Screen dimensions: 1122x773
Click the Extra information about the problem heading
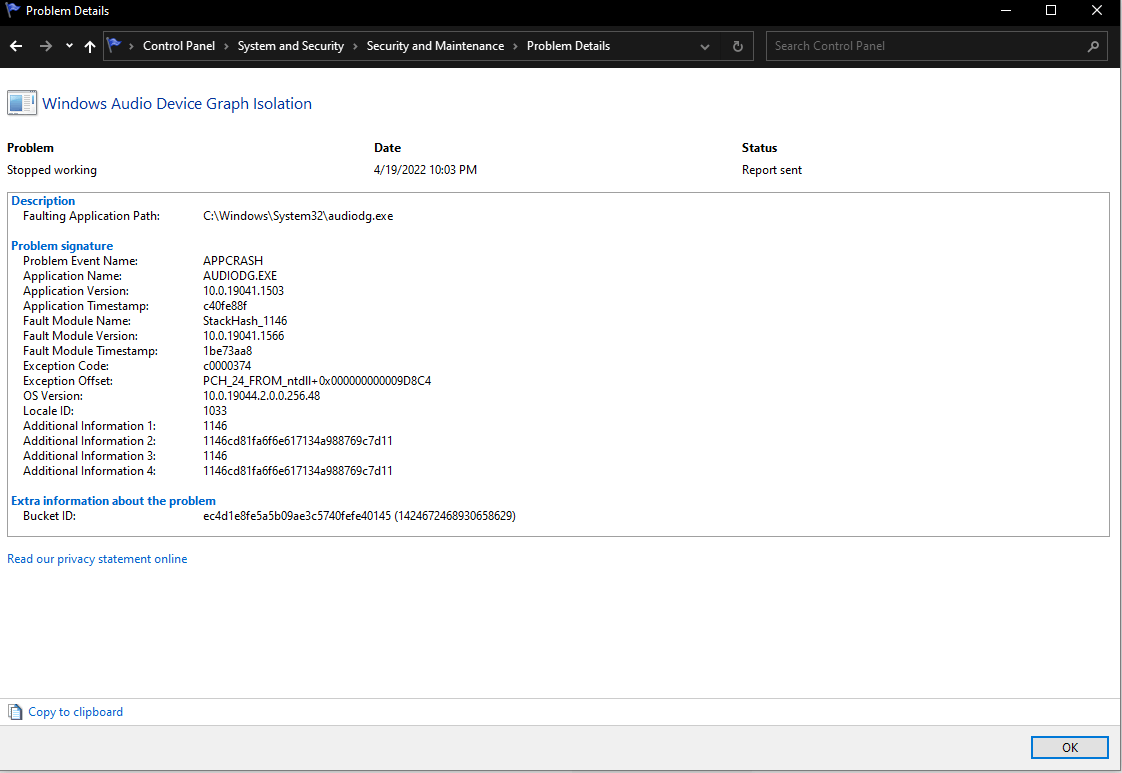[x=113, y=501]
